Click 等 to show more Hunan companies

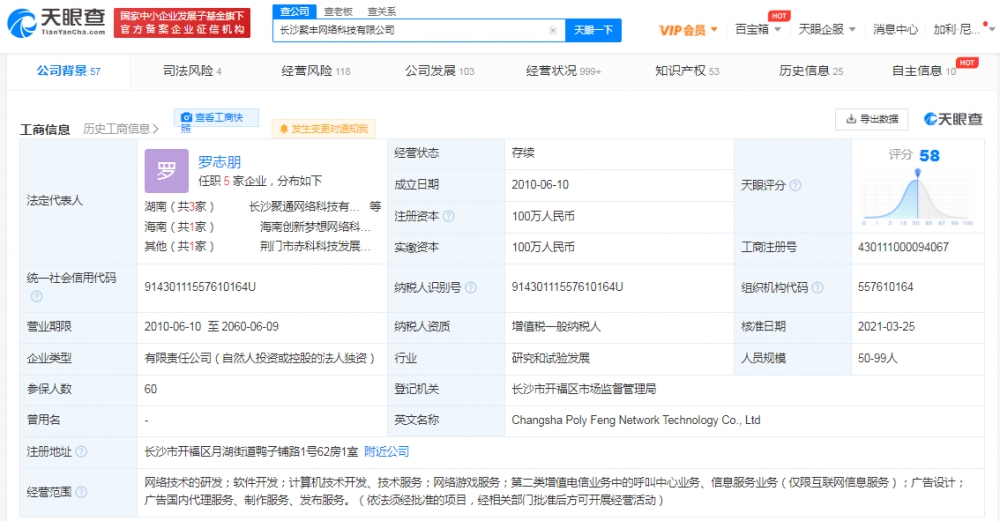tap(375, 207)
